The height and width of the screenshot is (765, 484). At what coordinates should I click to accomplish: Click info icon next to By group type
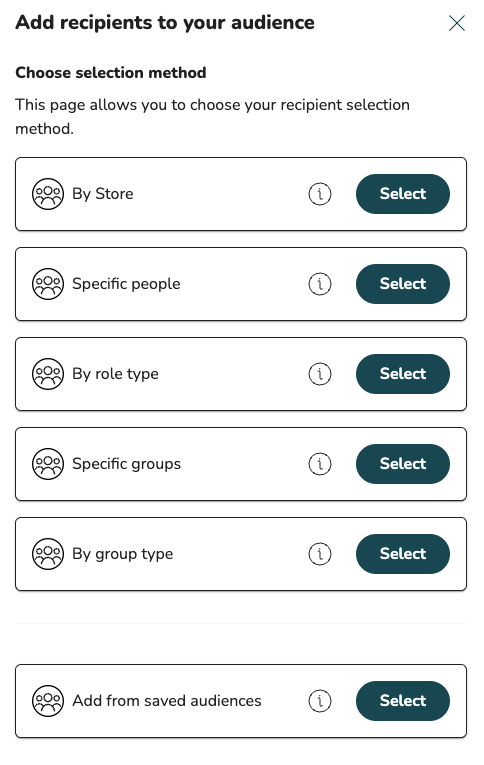pyautogui.click(x=320, y=554)
